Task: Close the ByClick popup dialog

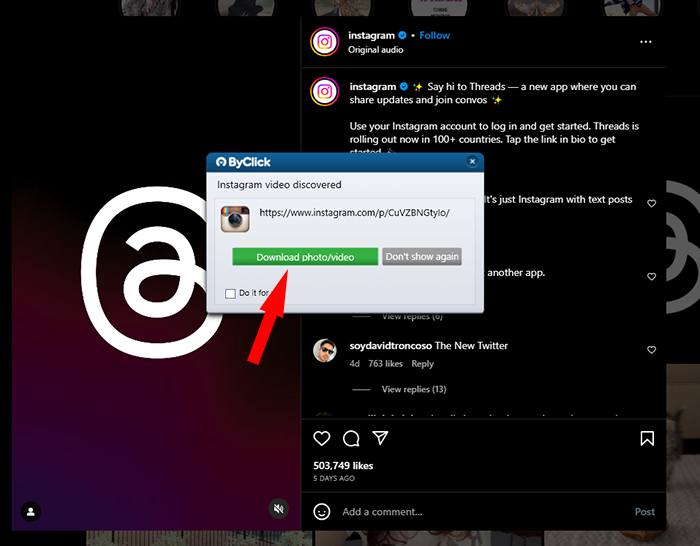Action: coord(472,162)
